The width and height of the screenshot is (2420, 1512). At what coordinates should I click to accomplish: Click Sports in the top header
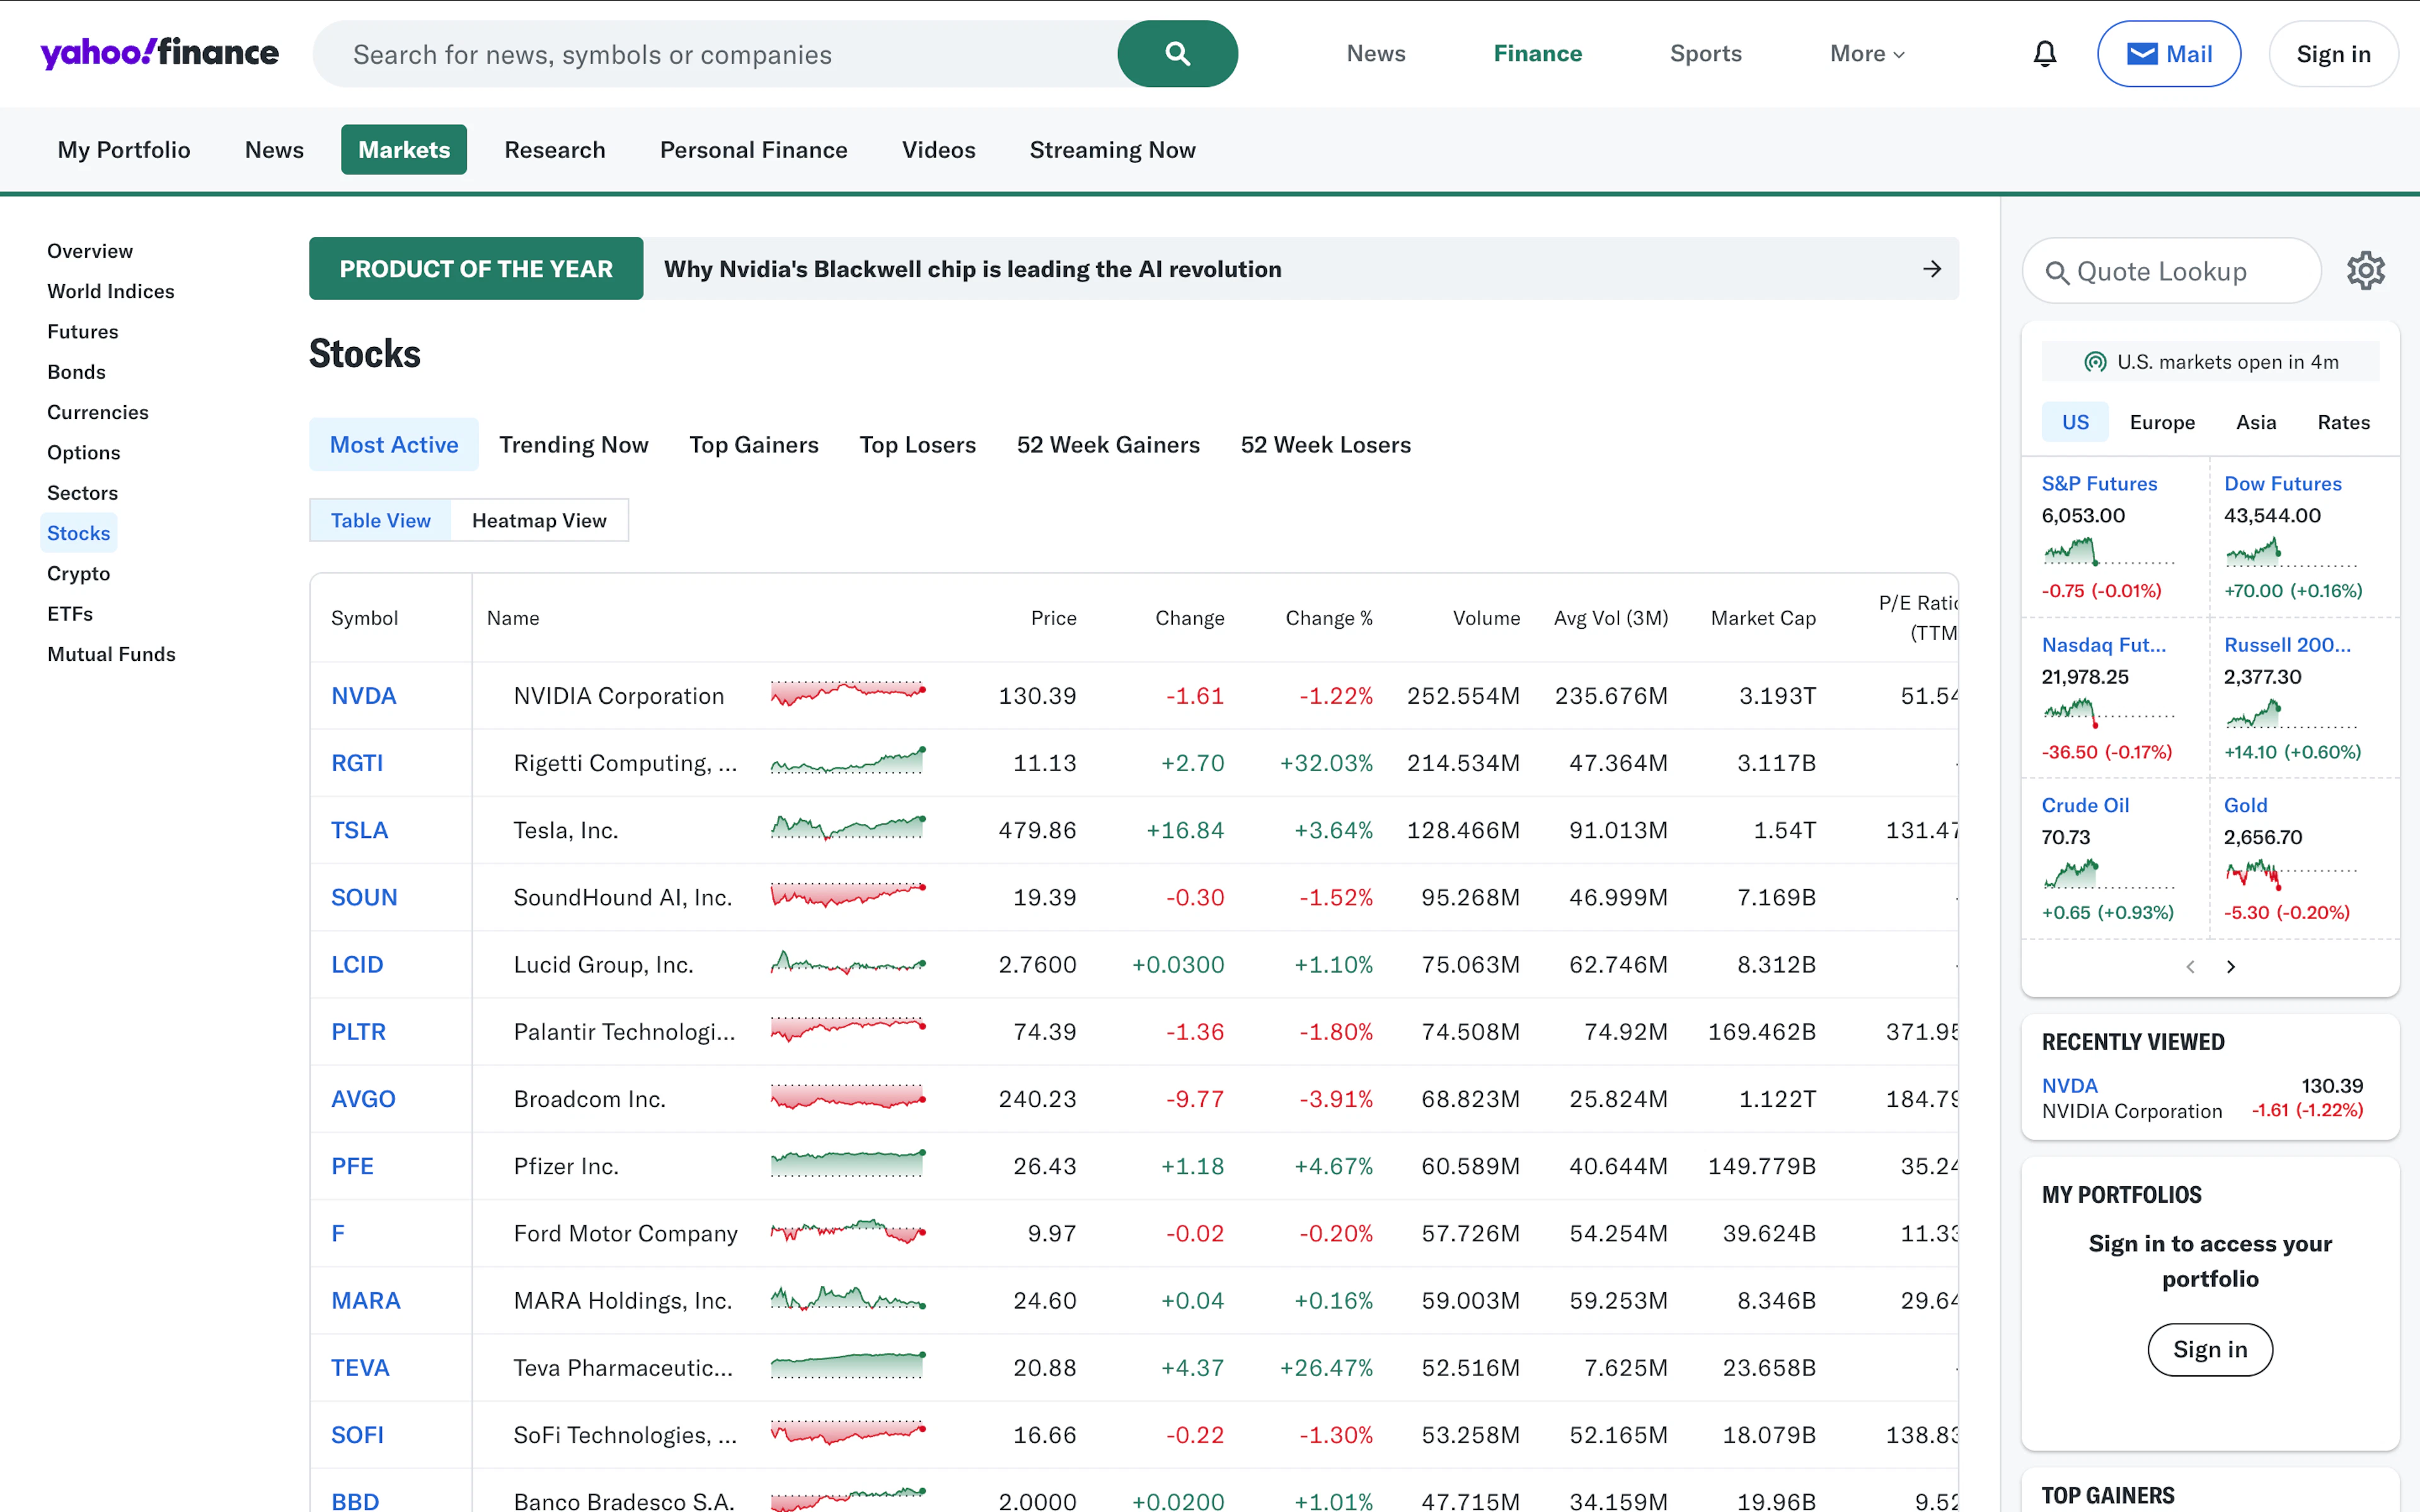(x=1705, y=54)
